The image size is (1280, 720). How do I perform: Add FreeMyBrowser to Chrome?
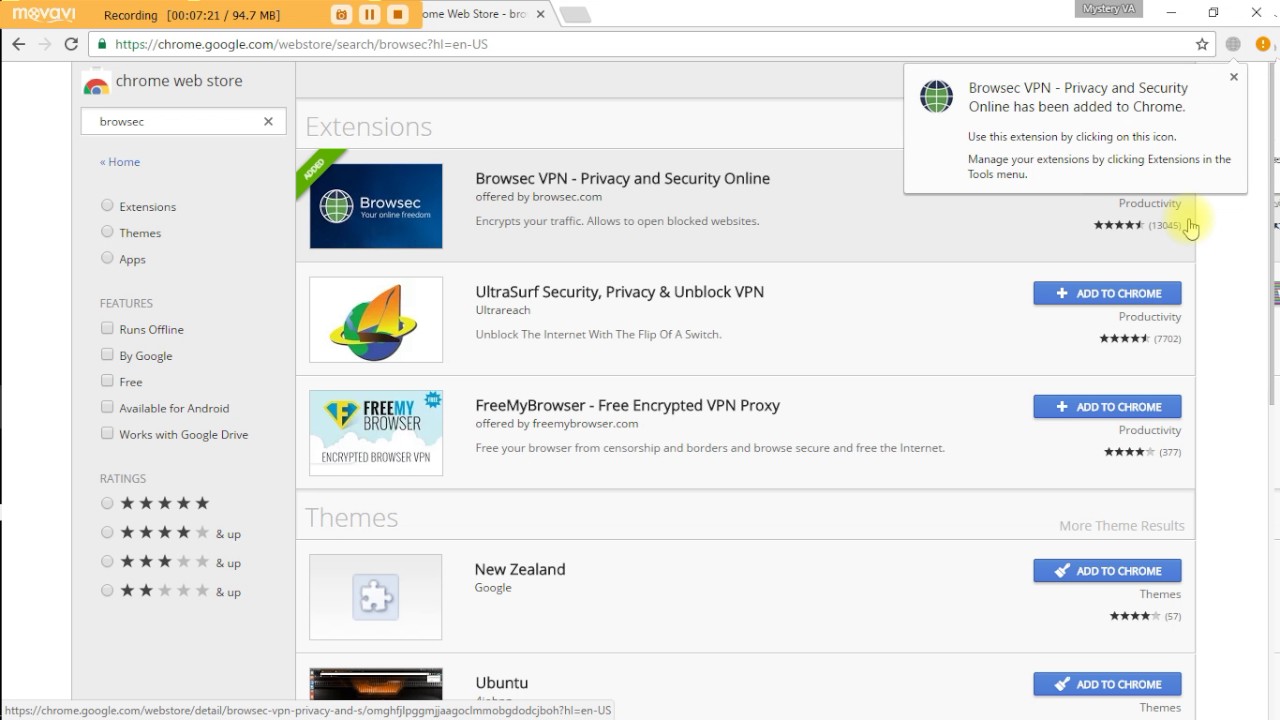(x=1107, y=407)
